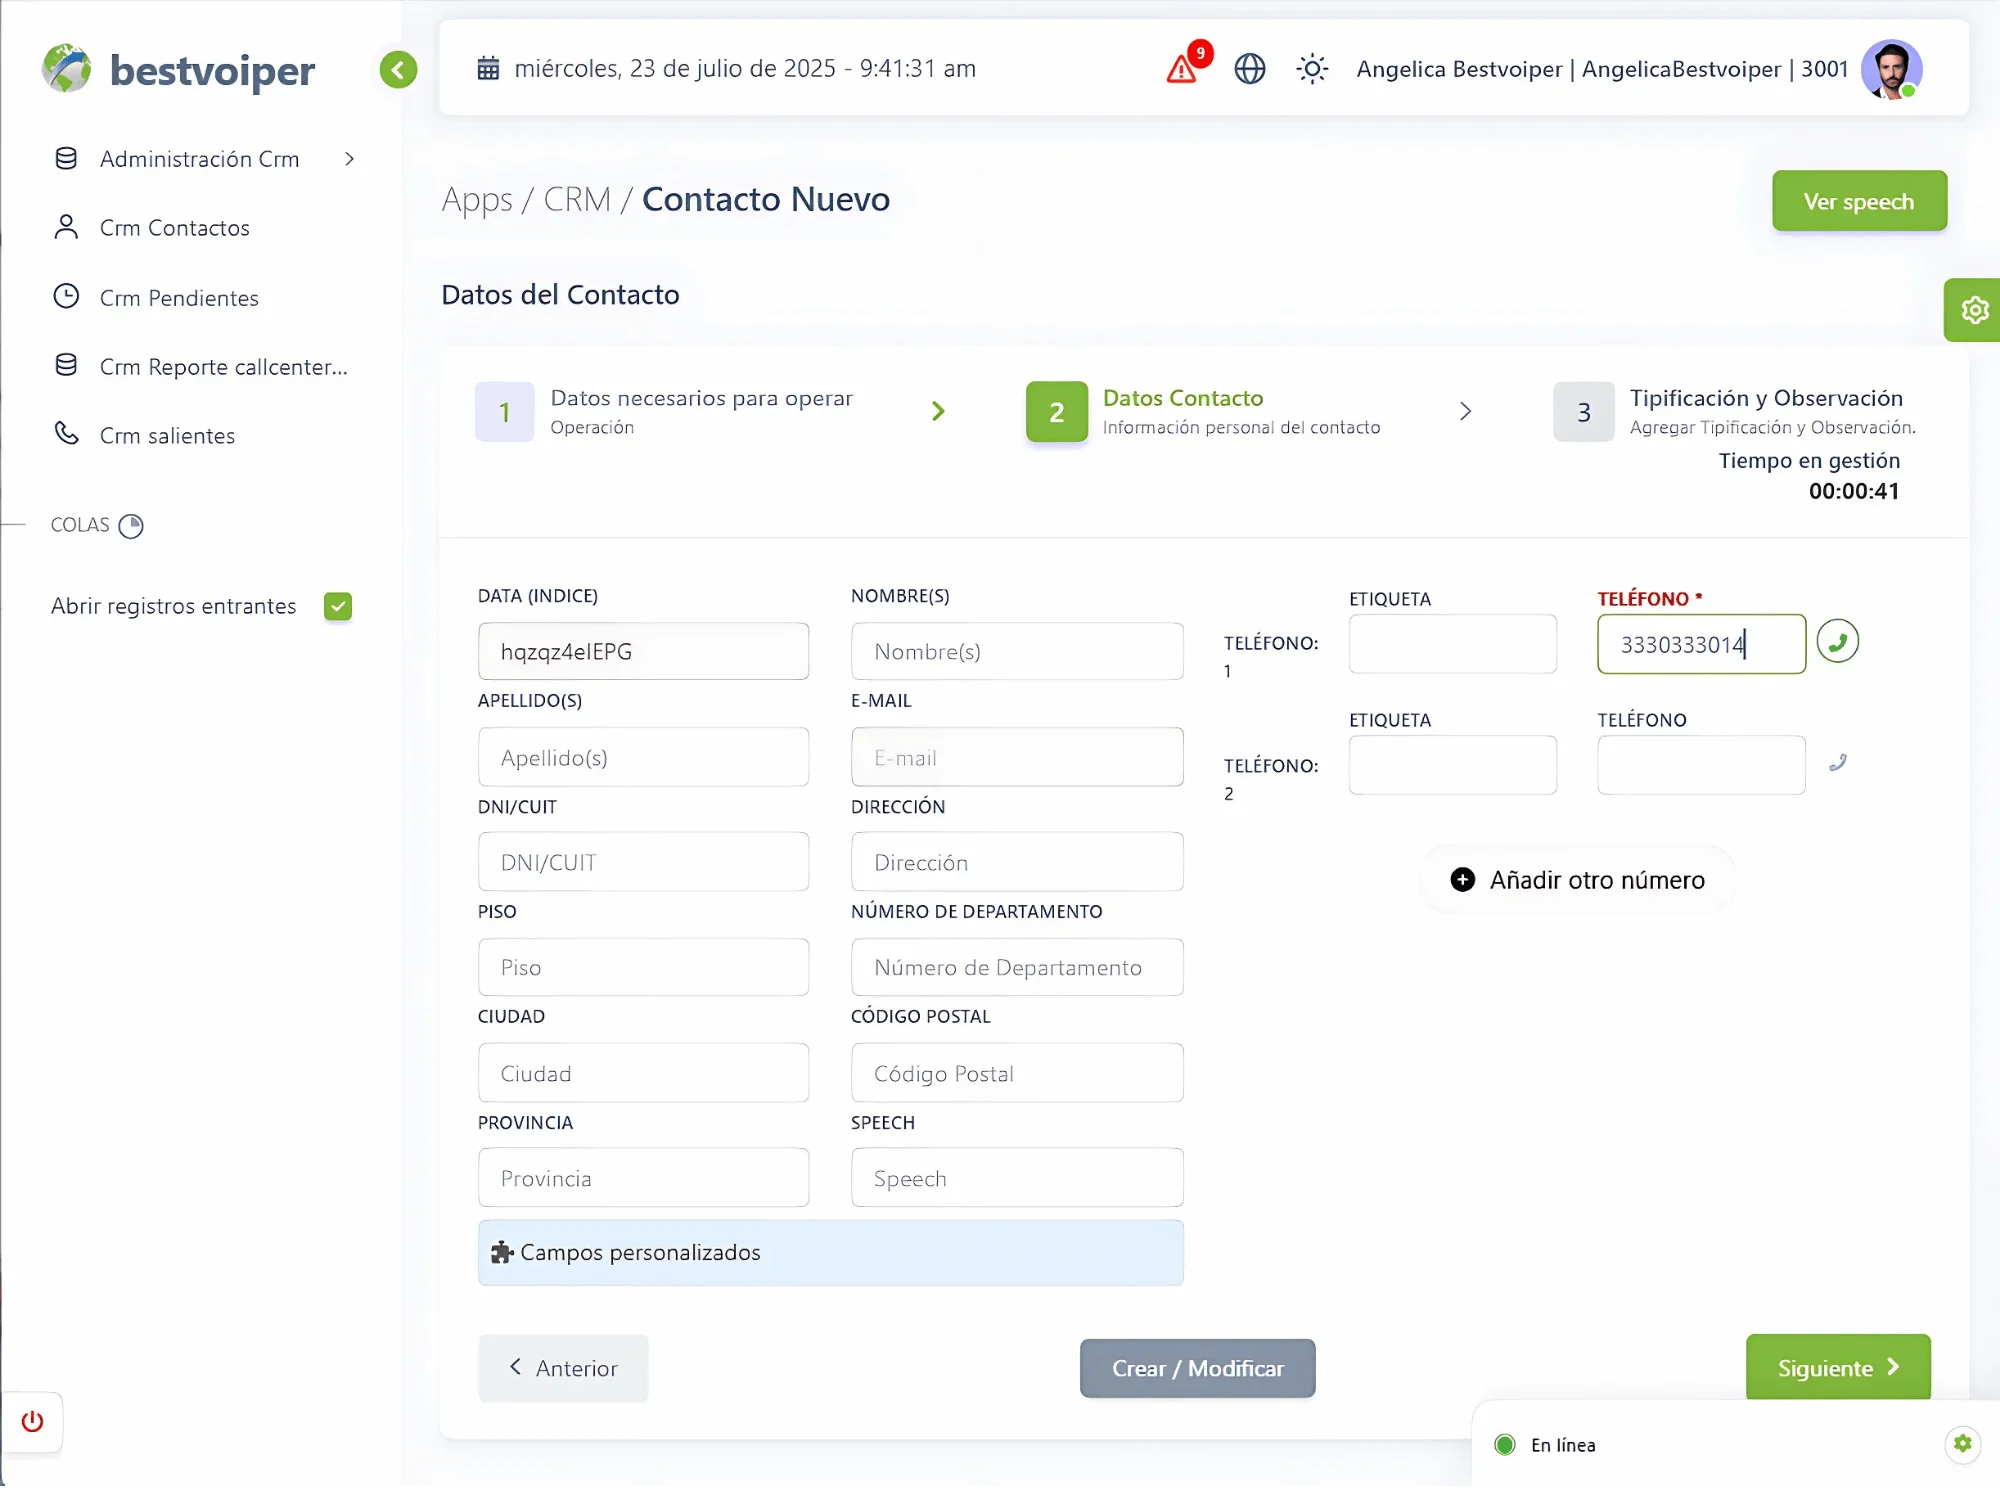Open the En línea status gear icon

coord(1962,1444)
